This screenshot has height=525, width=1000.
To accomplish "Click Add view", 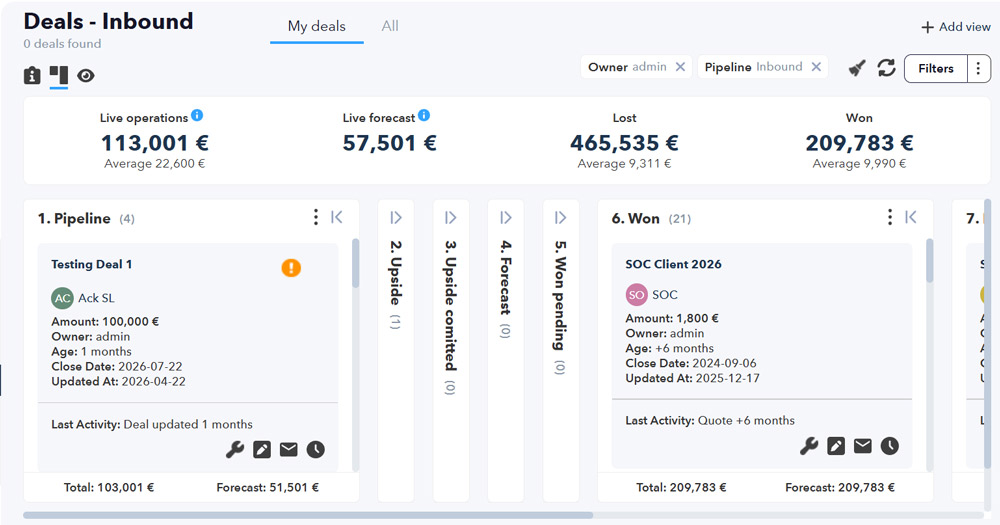I will point(955,27).
